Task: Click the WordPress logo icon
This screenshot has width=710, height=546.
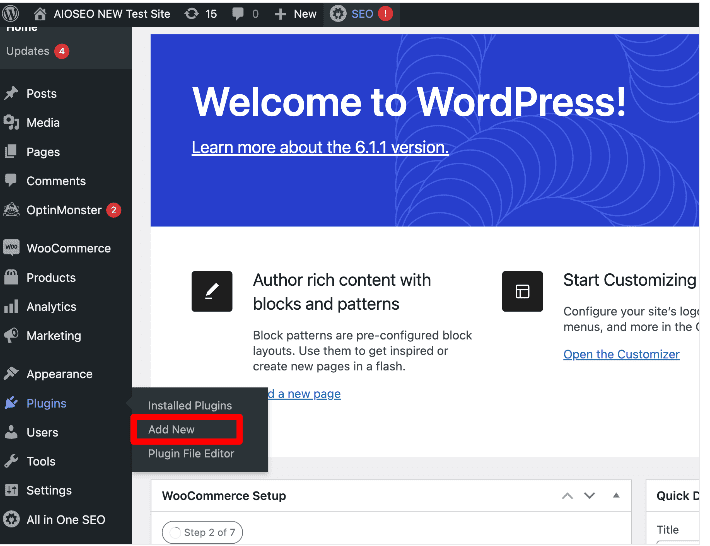Action: [13, 14]
